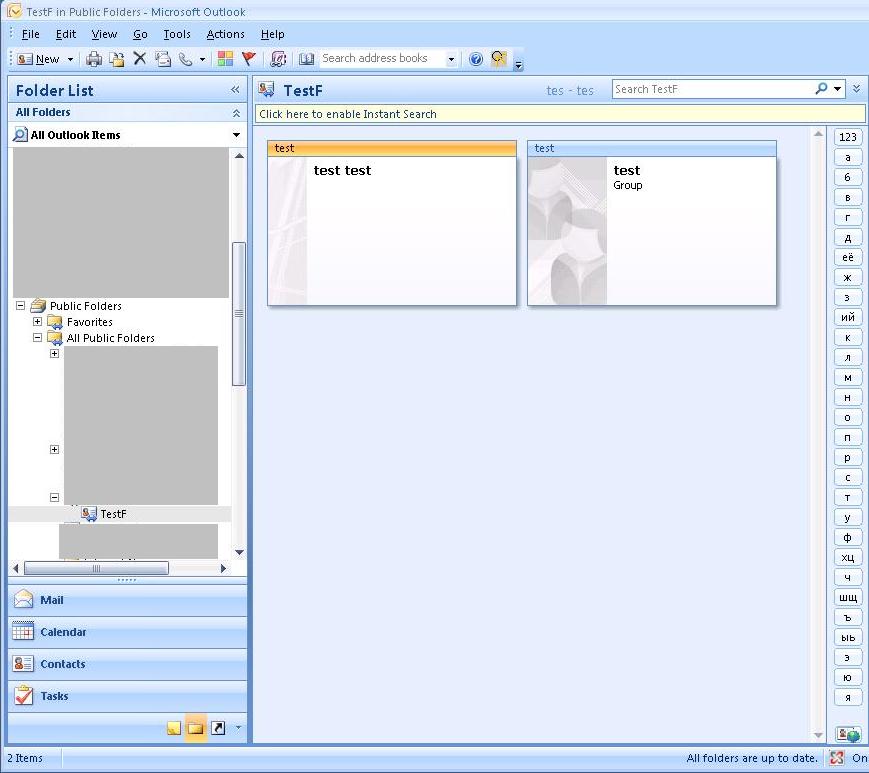The image size is (869, 773).
Task: Click the Delete (X) toolbar icon
Action: [x=140, y=58]
